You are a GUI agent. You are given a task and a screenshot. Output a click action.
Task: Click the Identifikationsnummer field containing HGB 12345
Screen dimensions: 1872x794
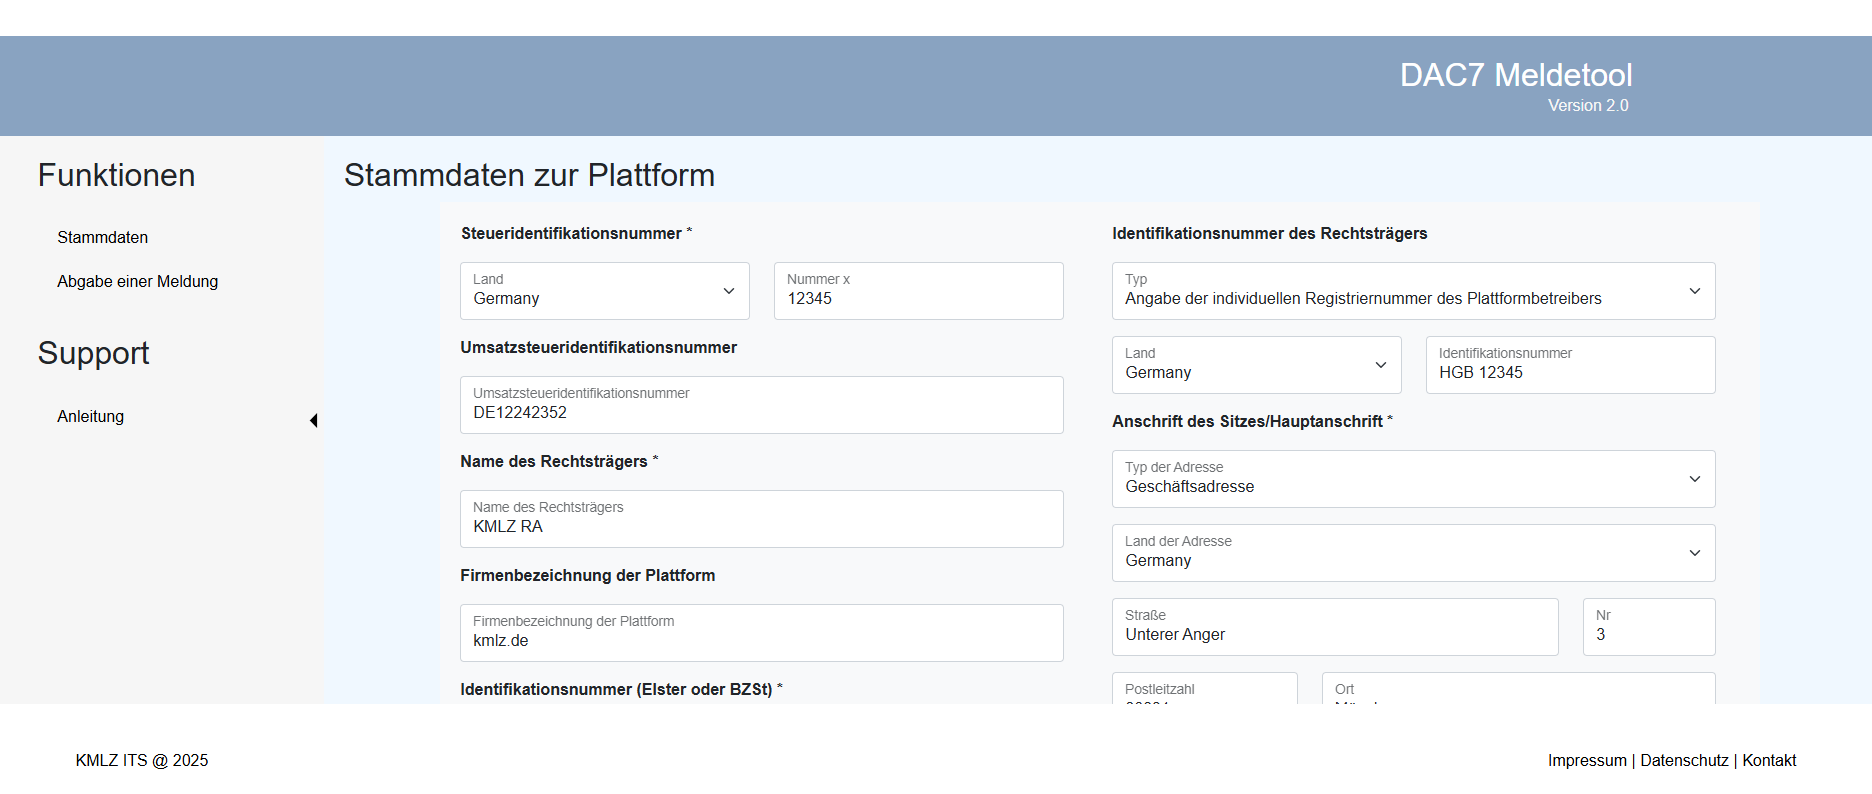(1570, 365)
